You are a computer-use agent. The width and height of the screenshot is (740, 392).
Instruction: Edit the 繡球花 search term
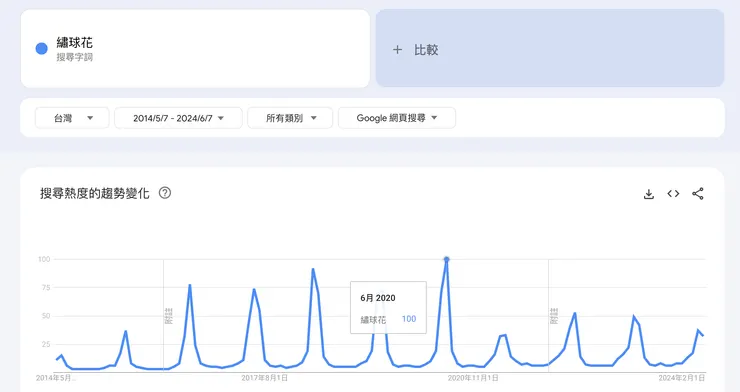[75, 43]
